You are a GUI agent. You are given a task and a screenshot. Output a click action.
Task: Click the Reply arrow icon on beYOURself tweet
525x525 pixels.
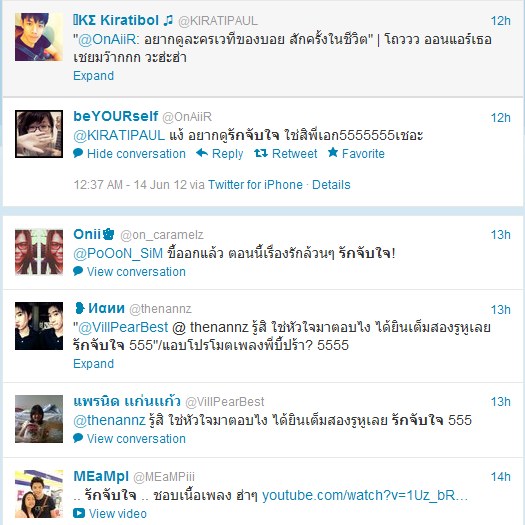(202, 153)
